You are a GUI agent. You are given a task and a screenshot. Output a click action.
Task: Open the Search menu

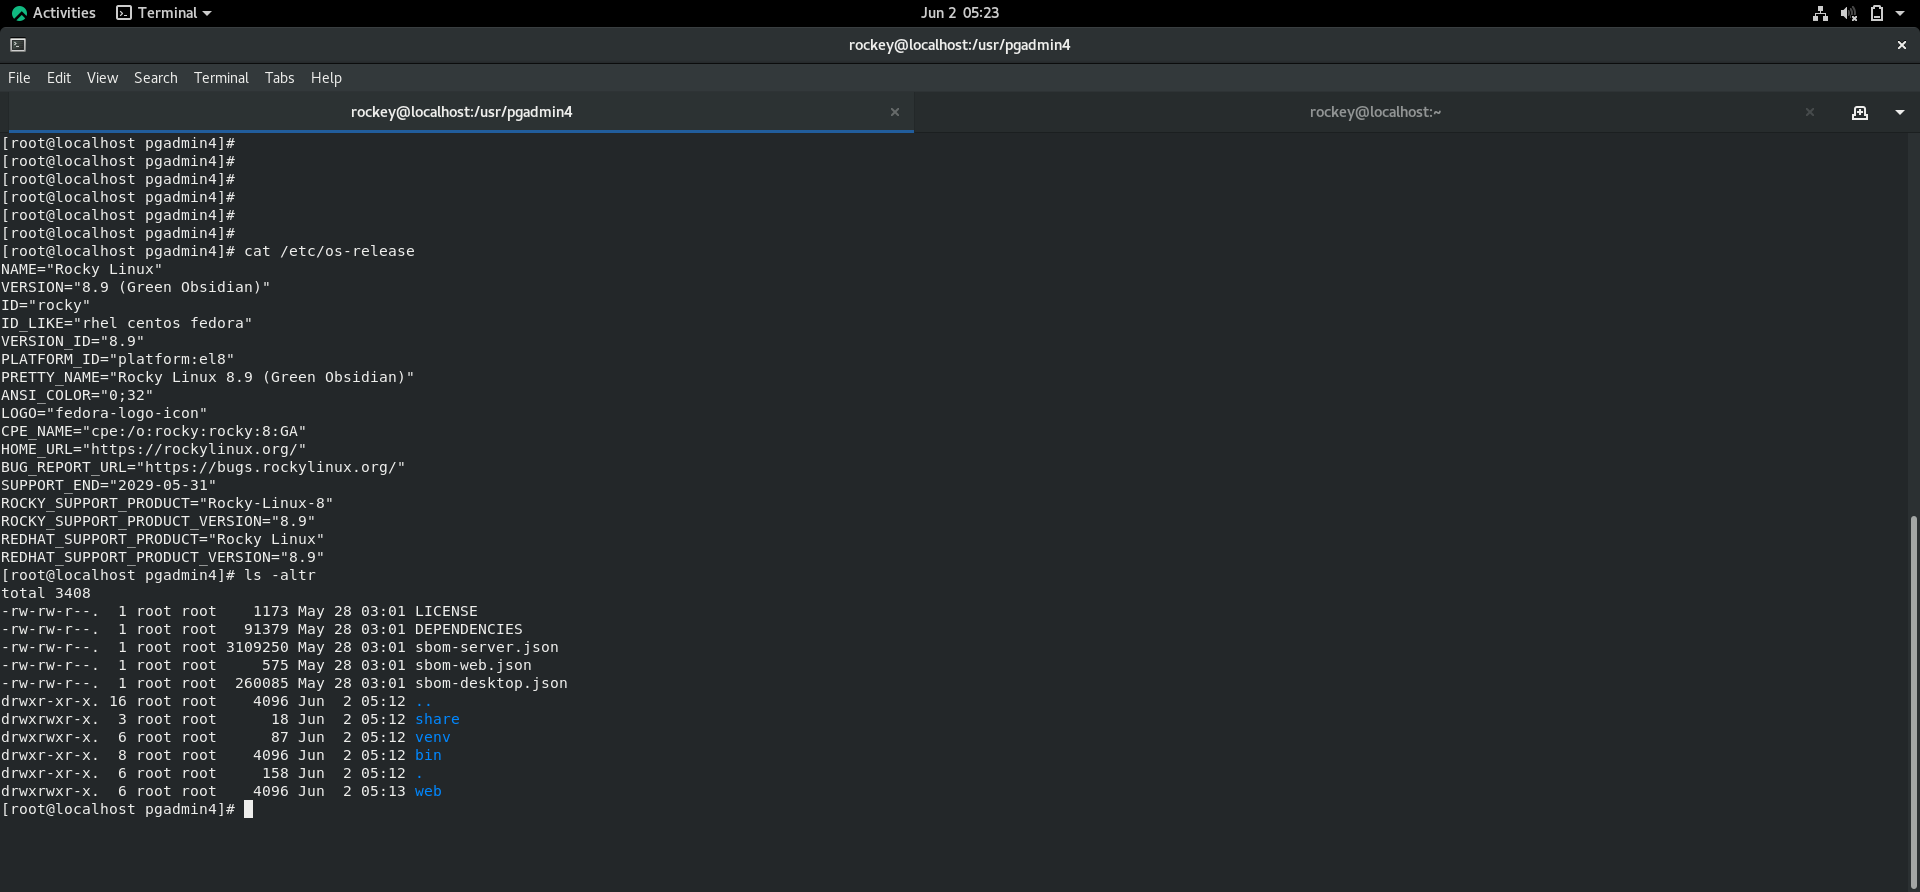click(x=156, y=78)
